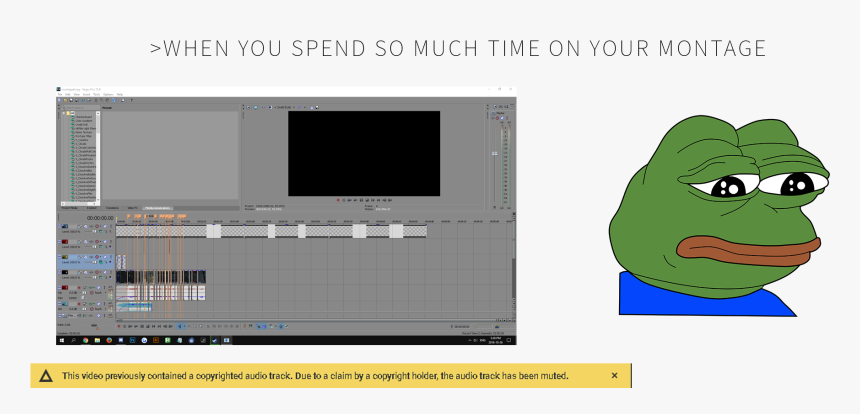Screen dimensions: 860x414
Task: Click the vertical scrollbar of generators list
Action: coord(98,158)
